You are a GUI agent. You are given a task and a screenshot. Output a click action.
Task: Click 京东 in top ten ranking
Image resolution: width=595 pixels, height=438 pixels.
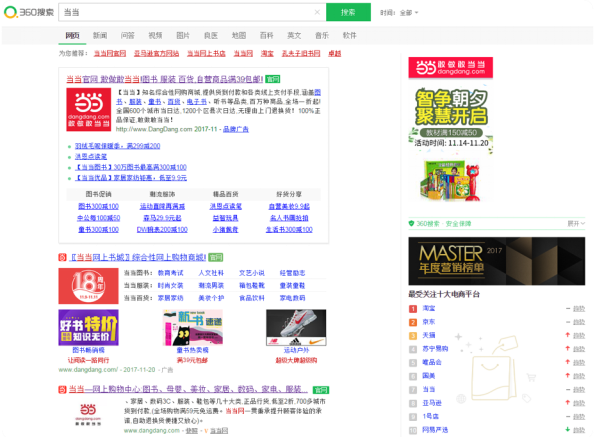(429, 322)
